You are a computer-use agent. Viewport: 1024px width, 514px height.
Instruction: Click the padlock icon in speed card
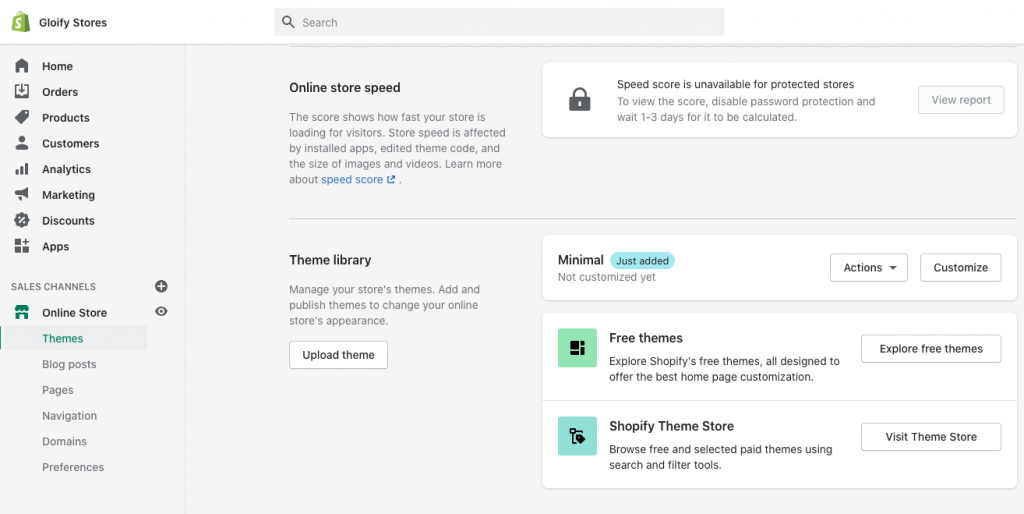pos(579,100)
